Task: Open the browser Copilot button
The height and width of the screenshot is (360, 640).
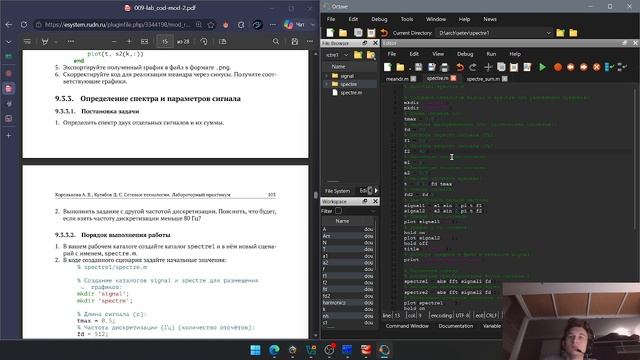Action: (289, 24)
